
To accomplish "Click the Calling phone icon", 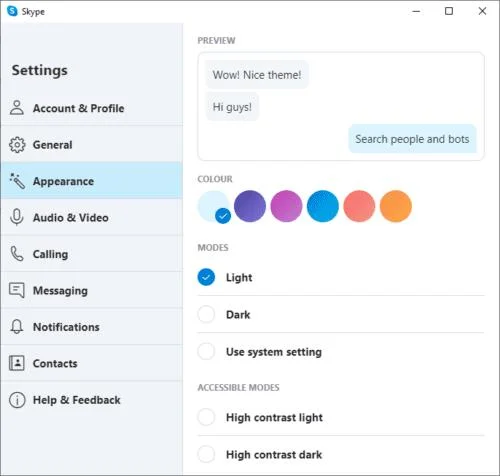I will [17, 254].
